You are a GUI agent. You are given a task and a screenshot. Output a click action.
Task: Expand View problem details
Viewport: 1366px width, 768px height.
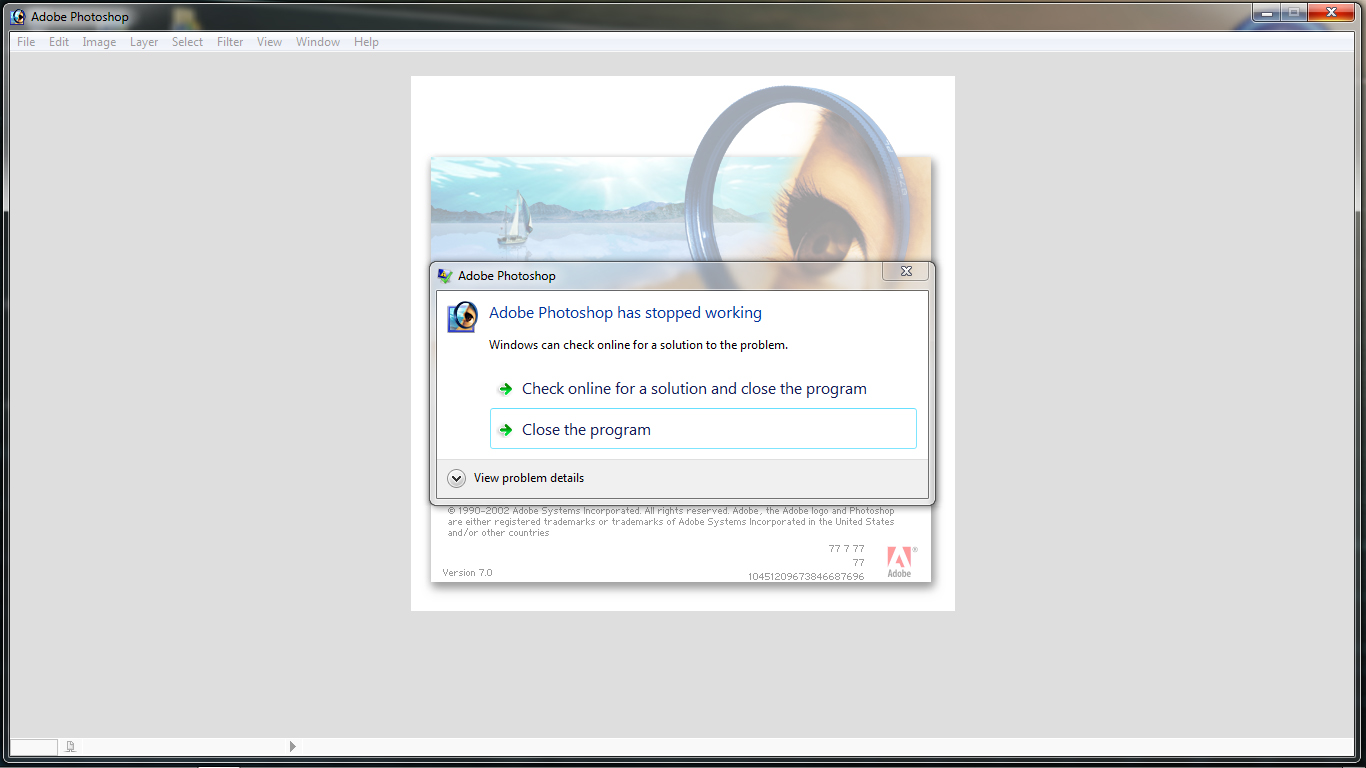(516, 478)
